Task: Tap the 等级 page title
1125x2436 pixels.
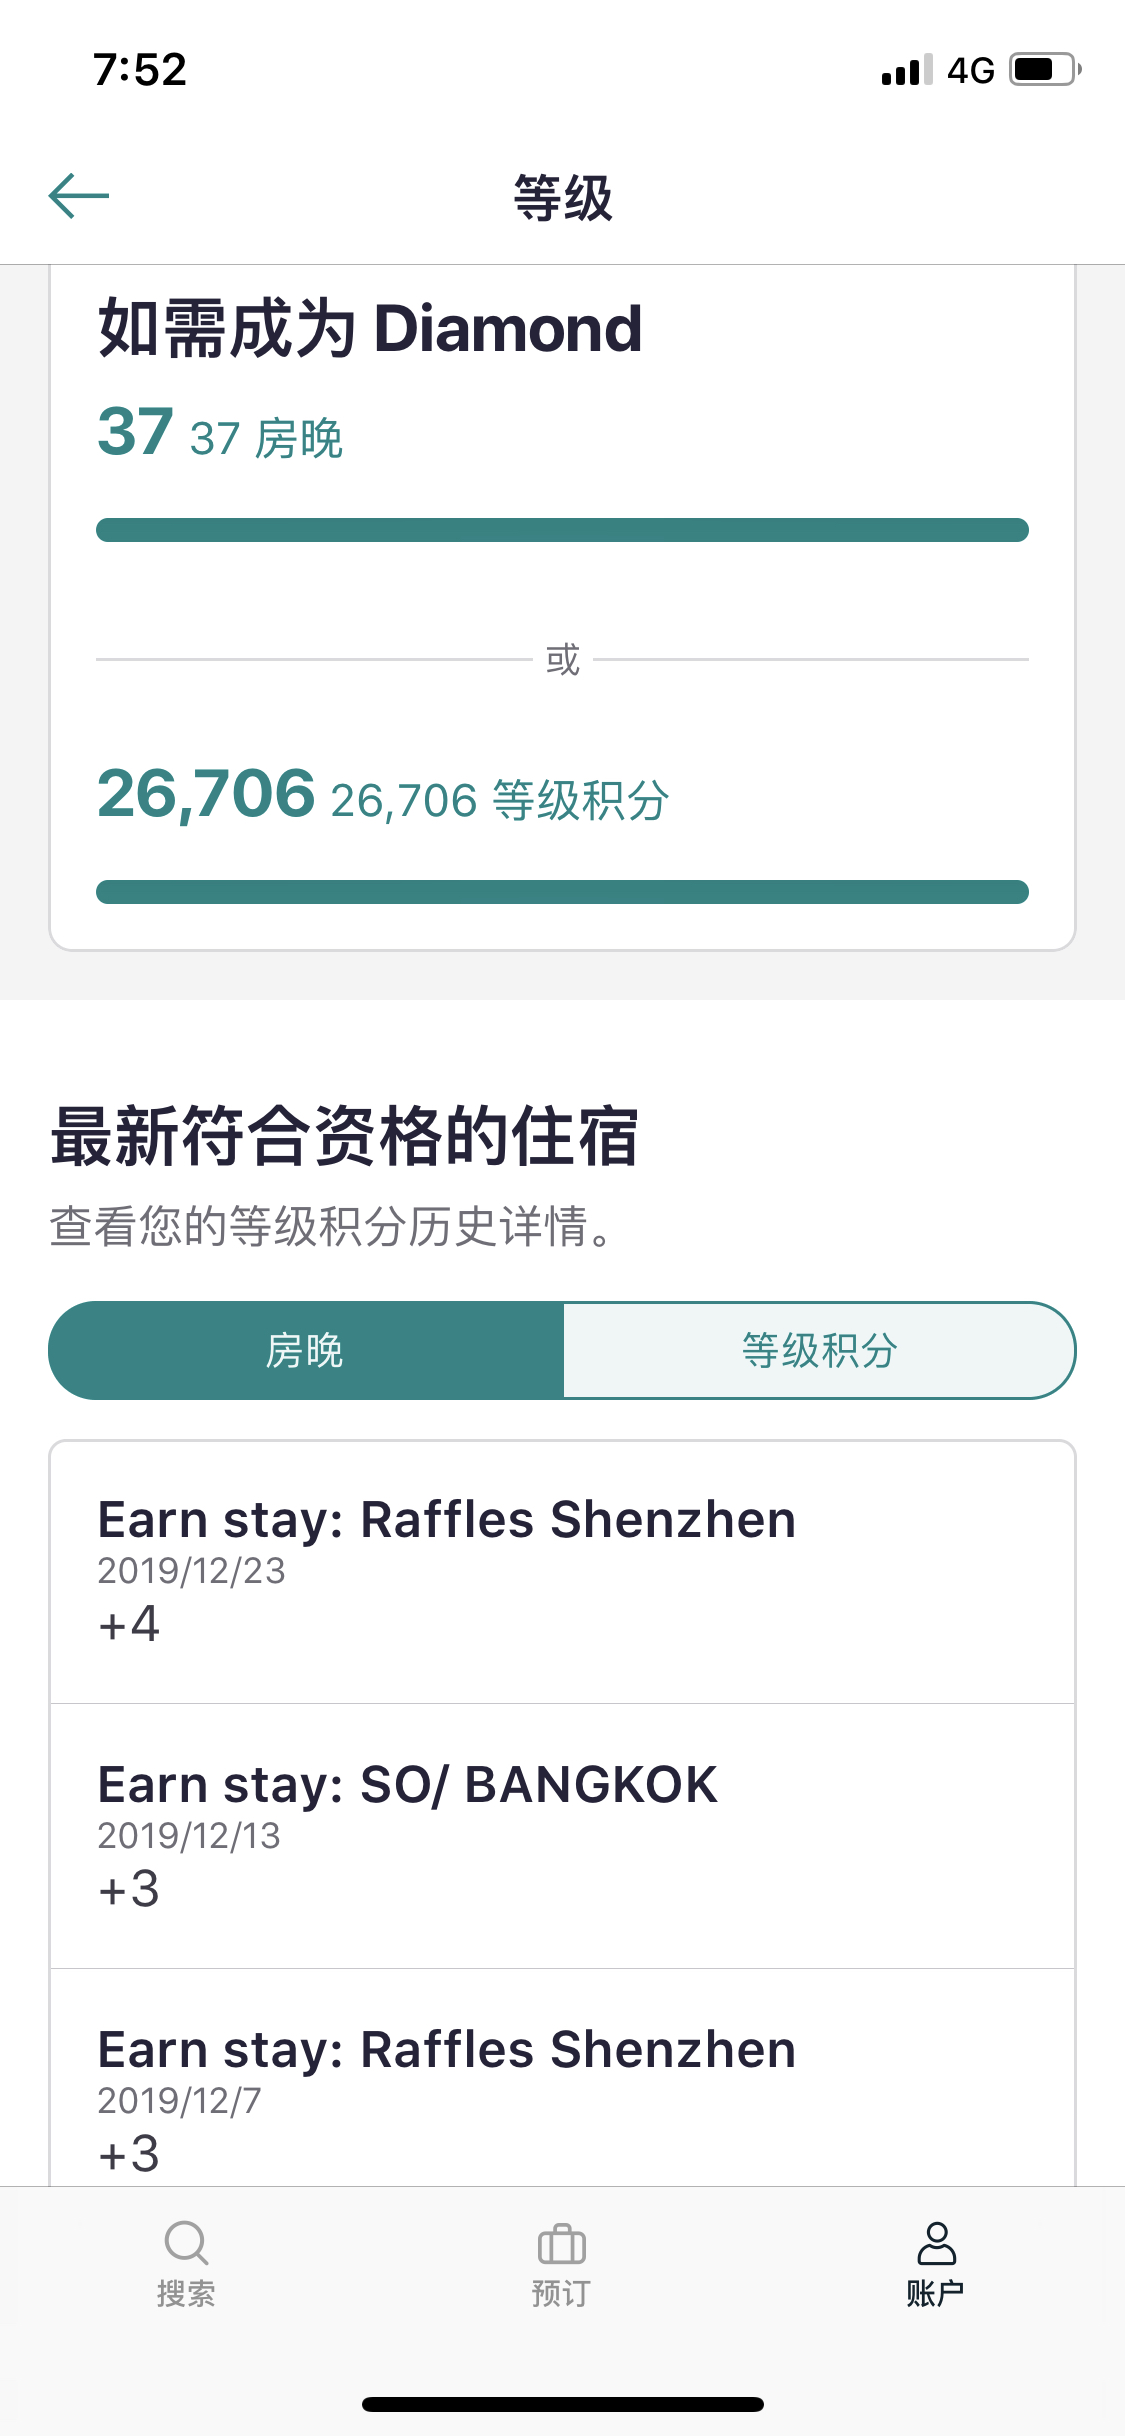Action: (563, 197)
